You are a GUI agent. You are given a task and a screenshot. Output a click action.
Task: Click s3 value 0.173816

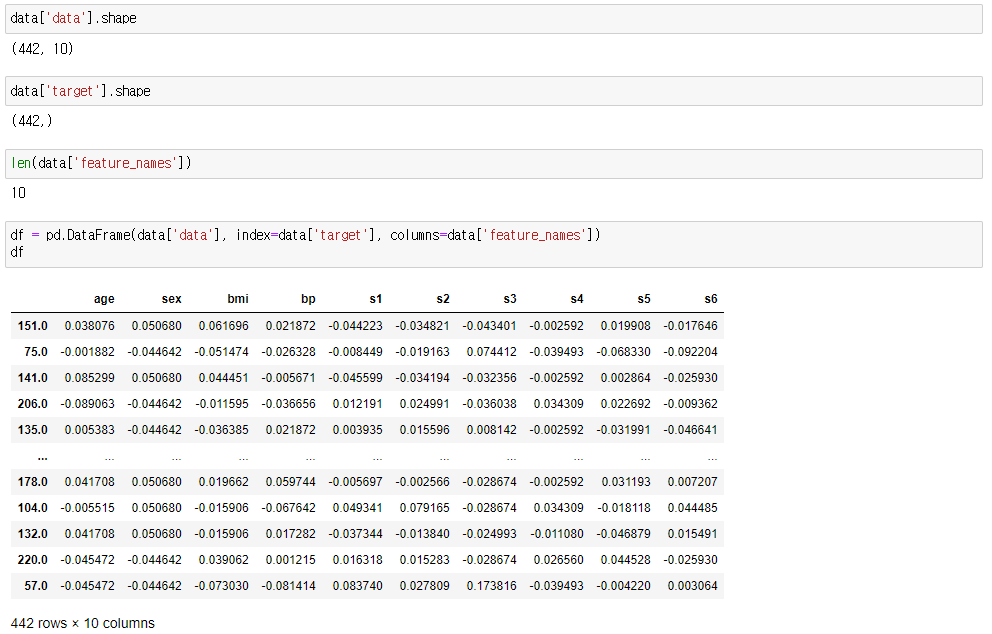click(x=492, y=585)
